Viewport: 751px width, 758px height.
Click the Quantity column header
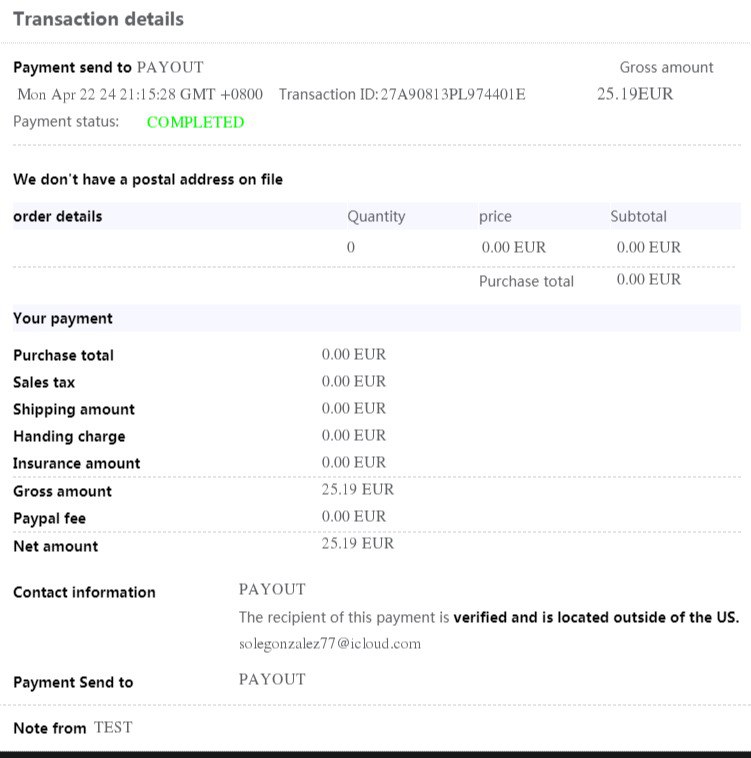click(376, 216)
